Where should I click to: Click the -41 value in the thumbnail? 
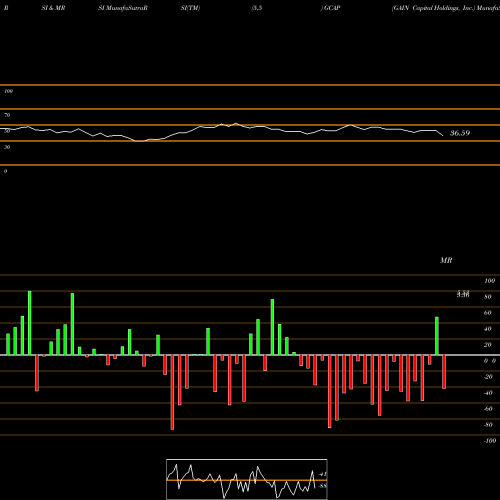323,474
